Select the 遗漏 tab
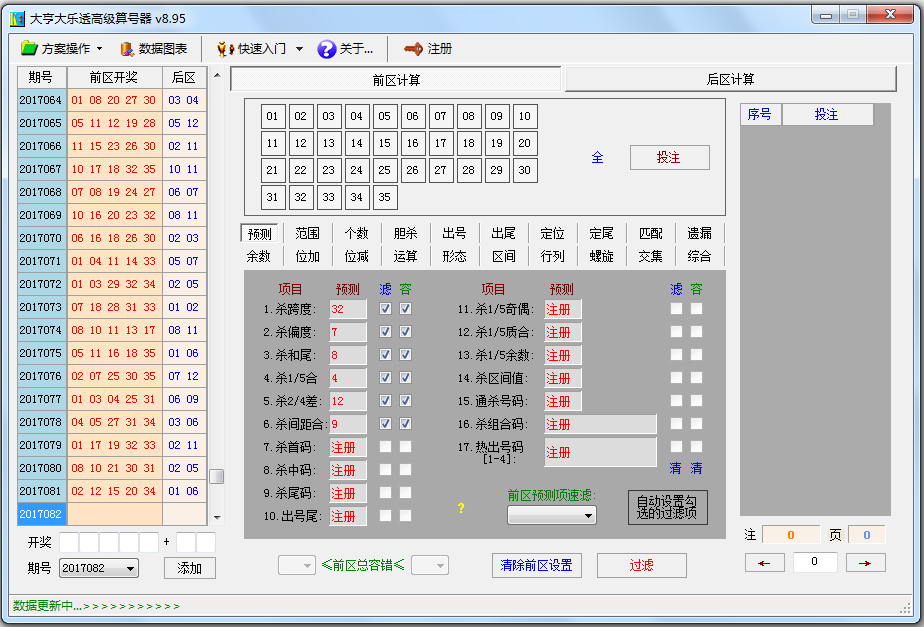The width and height of the screenshot is (924, 627). coord(699,233)
